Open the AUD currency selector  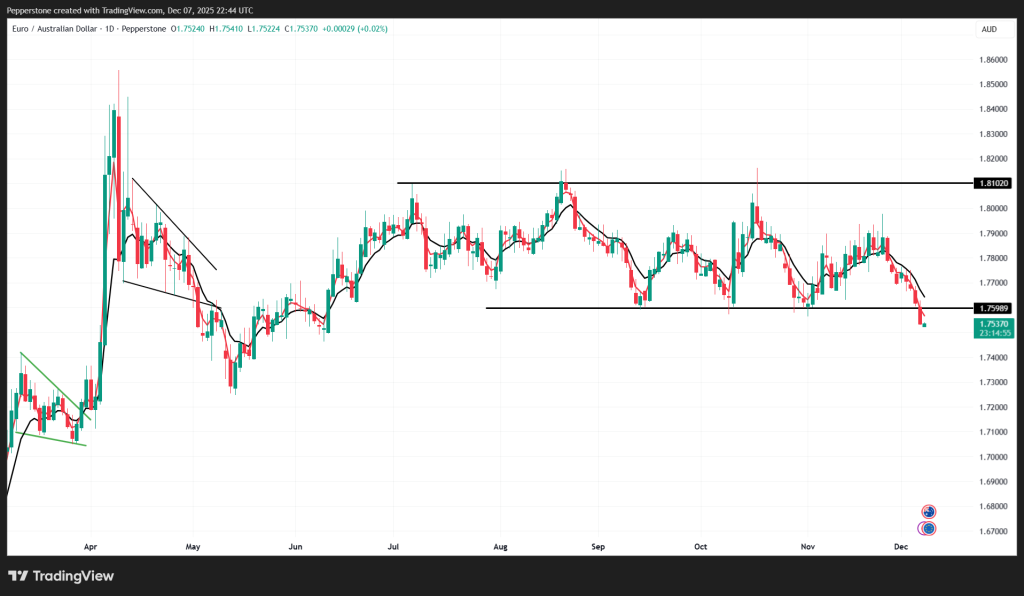click(x=989, y=30)
